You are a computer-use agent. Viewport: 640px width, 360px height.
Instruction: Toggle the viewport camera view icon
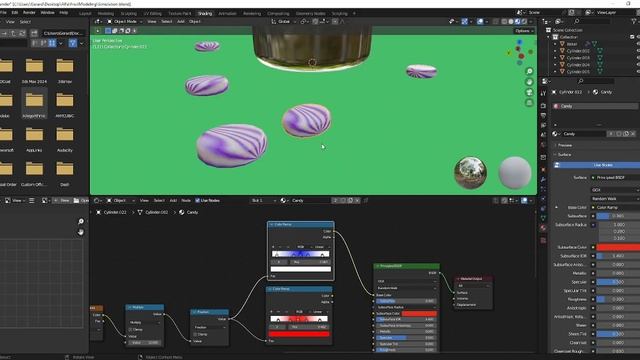[529, 92]
